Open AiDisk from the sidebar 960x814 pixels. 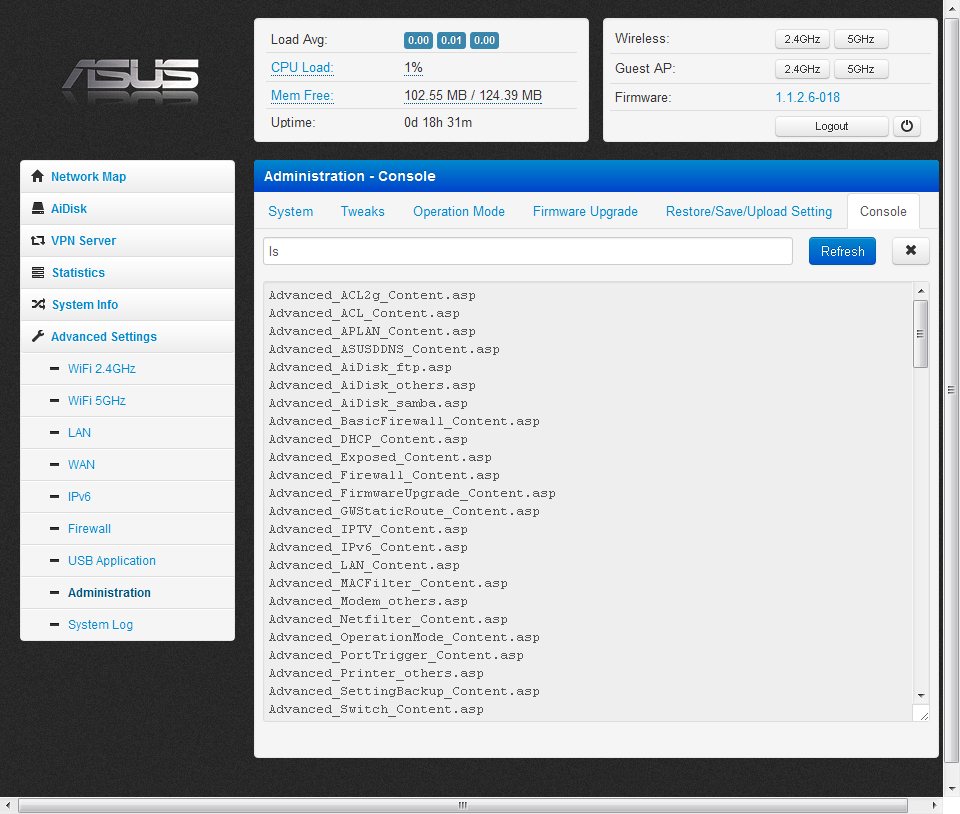tap(69, 209)
